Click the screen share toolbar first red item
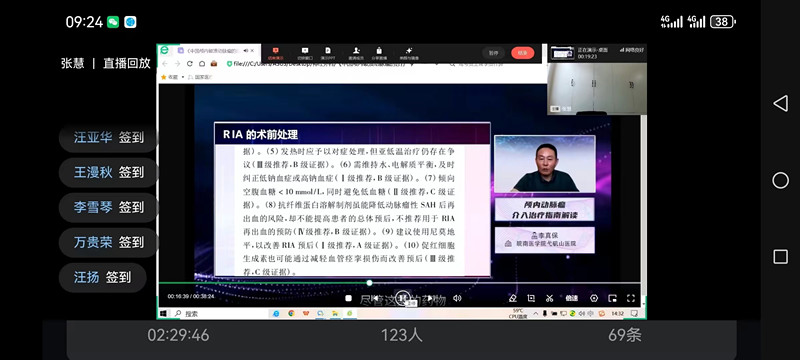The height and width of the screenshot is (360, 800). pos(276,53)
